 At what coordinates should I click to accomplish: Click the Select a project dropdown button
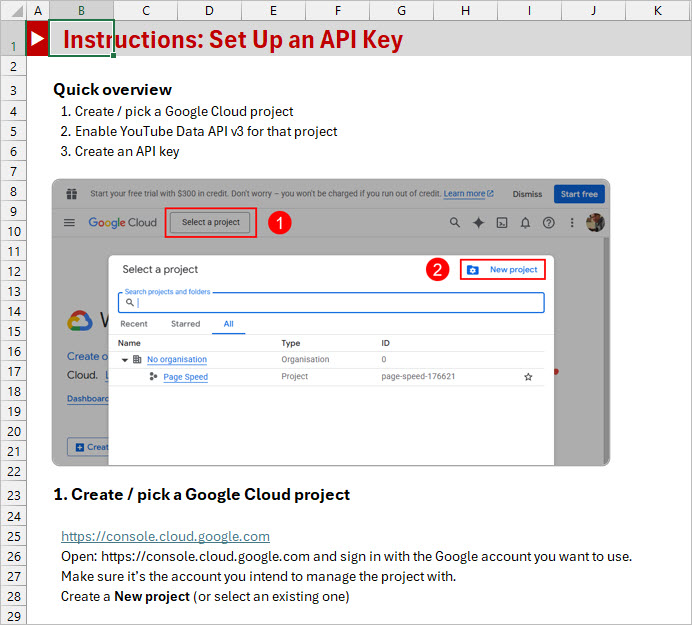[x=211, y=222]
